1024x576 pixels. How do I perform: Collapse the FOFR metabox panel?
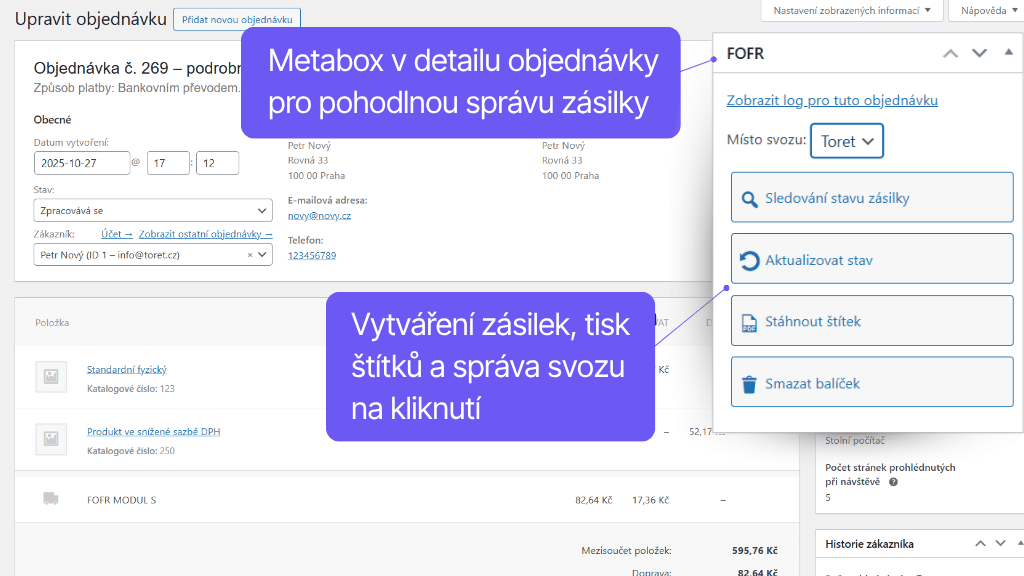[x=1008, y=53]
